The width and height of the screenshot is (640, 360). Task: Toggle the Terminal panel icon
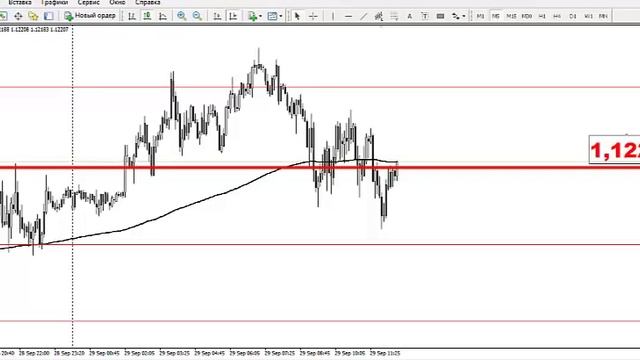[49, 16]
